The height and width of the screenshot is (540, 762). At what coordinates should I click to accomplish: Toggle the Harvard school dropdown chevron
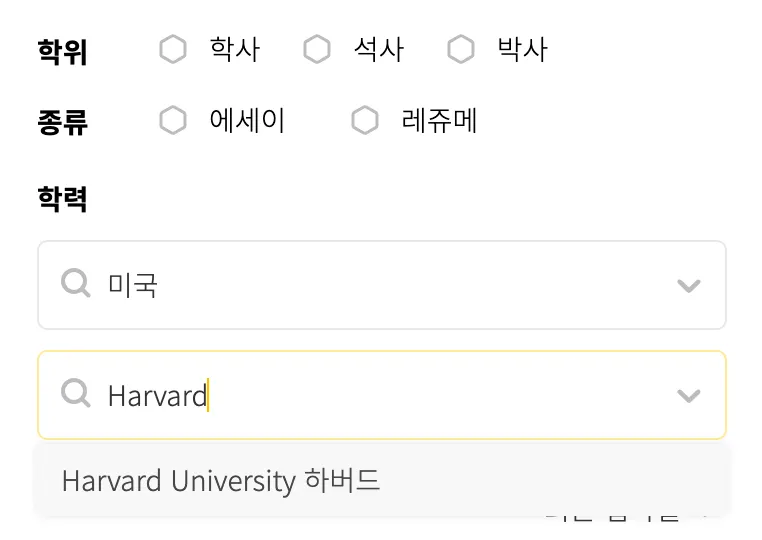pos(688,396)
